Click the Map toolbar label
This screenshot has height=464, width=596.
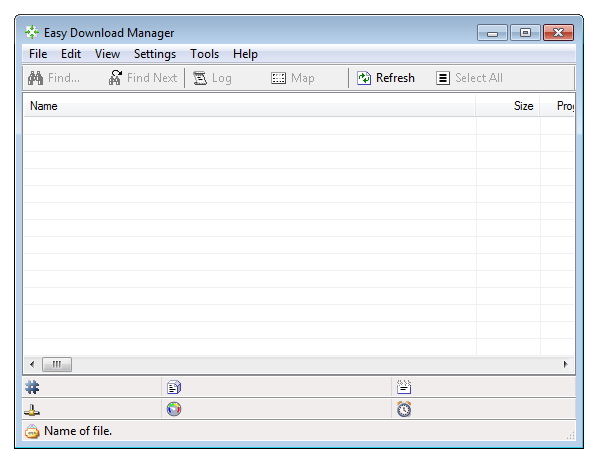(x=303, y=78)
